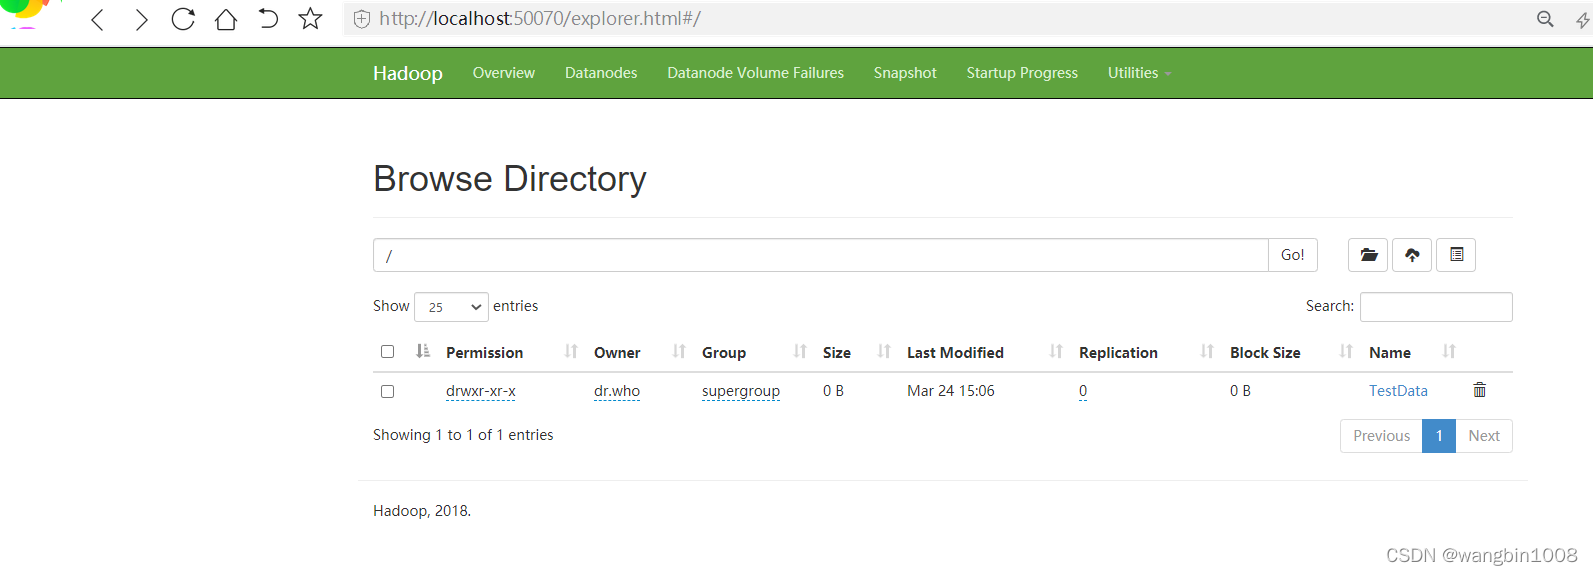Select page 1 in pagination
Screen dimensions: 1593x575
pyautogui.click(x=1439, y=436)
